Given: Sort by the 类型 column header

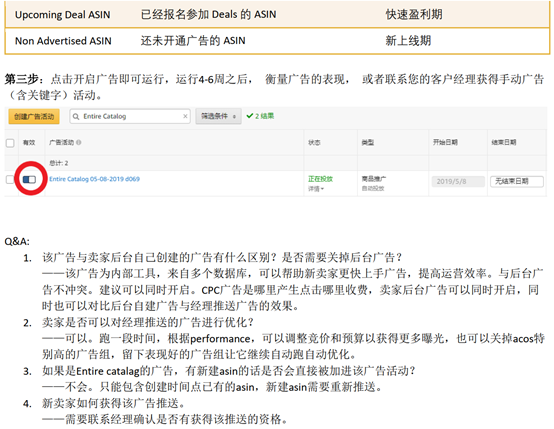Looking at the screenshot, I should point(368,142).
